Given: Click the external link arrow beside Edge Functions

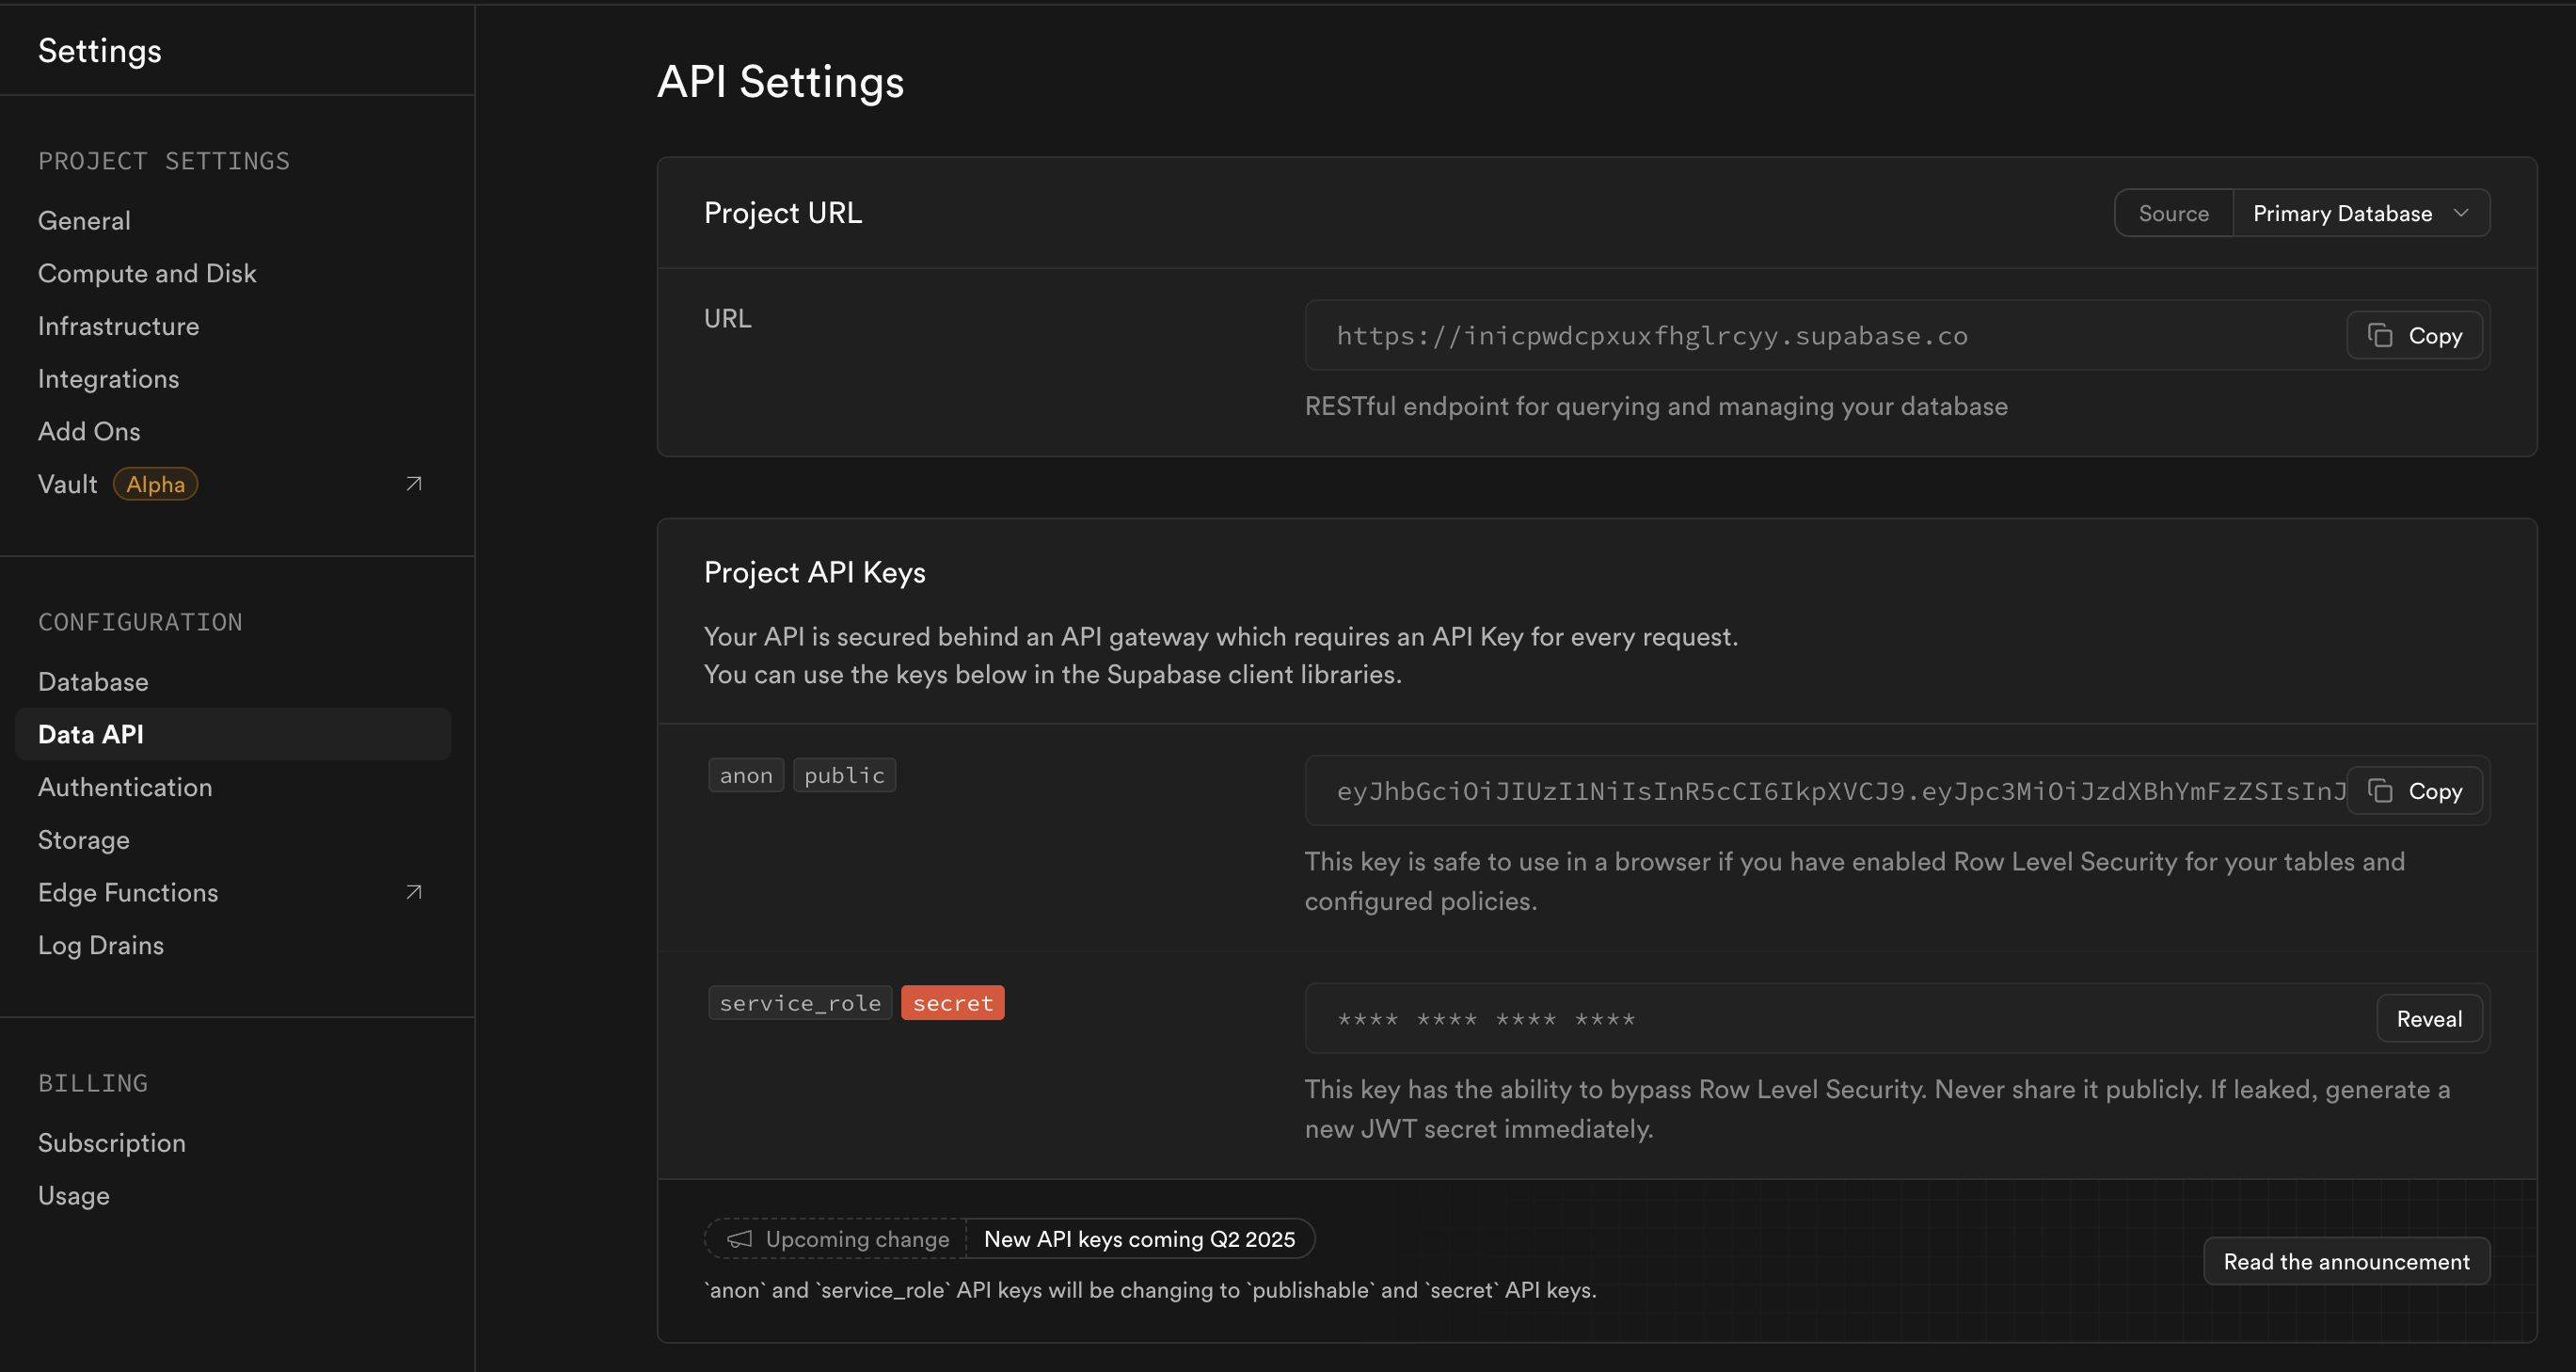Looking at the screenshot, I should 414,892.
